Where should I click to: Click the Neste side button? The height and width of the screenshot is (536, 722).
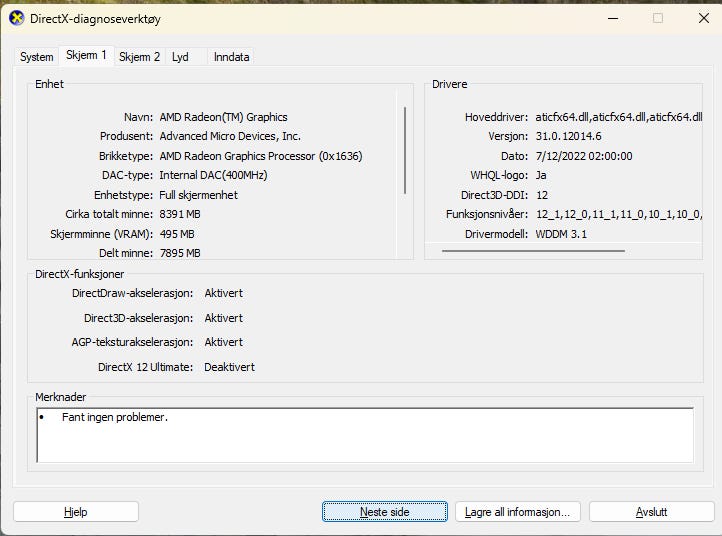(384, 512)
